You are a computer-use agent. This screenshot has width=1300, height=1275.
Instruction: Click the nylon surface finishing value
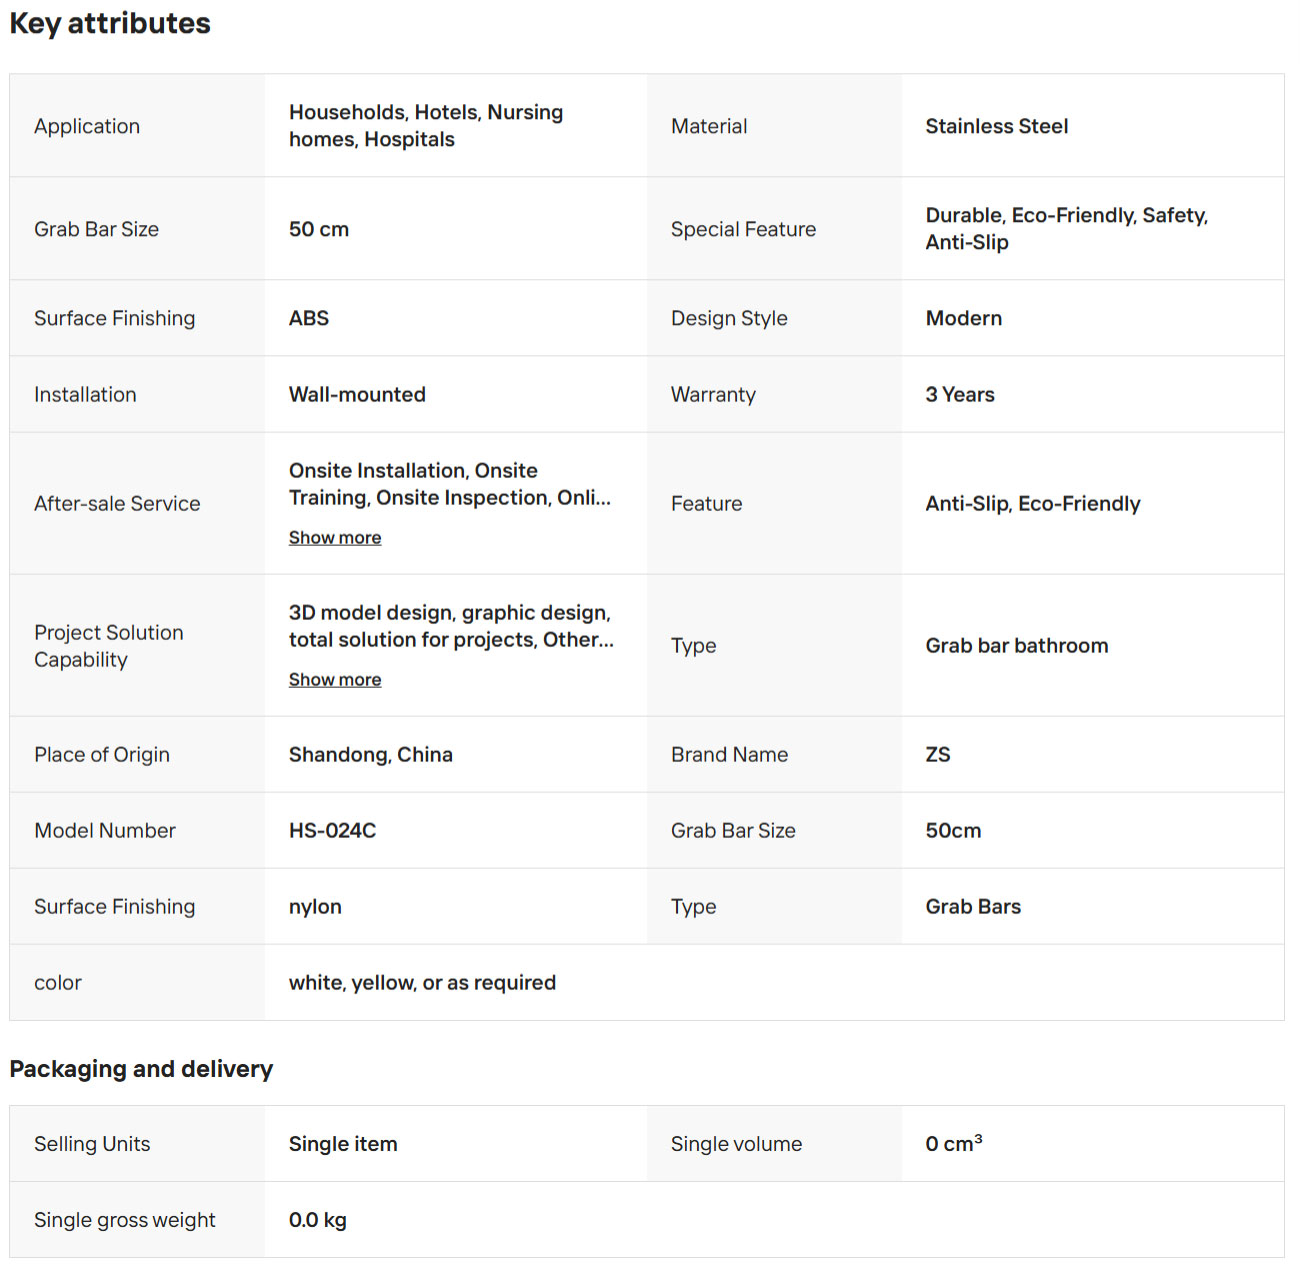[x=315, y=907]
